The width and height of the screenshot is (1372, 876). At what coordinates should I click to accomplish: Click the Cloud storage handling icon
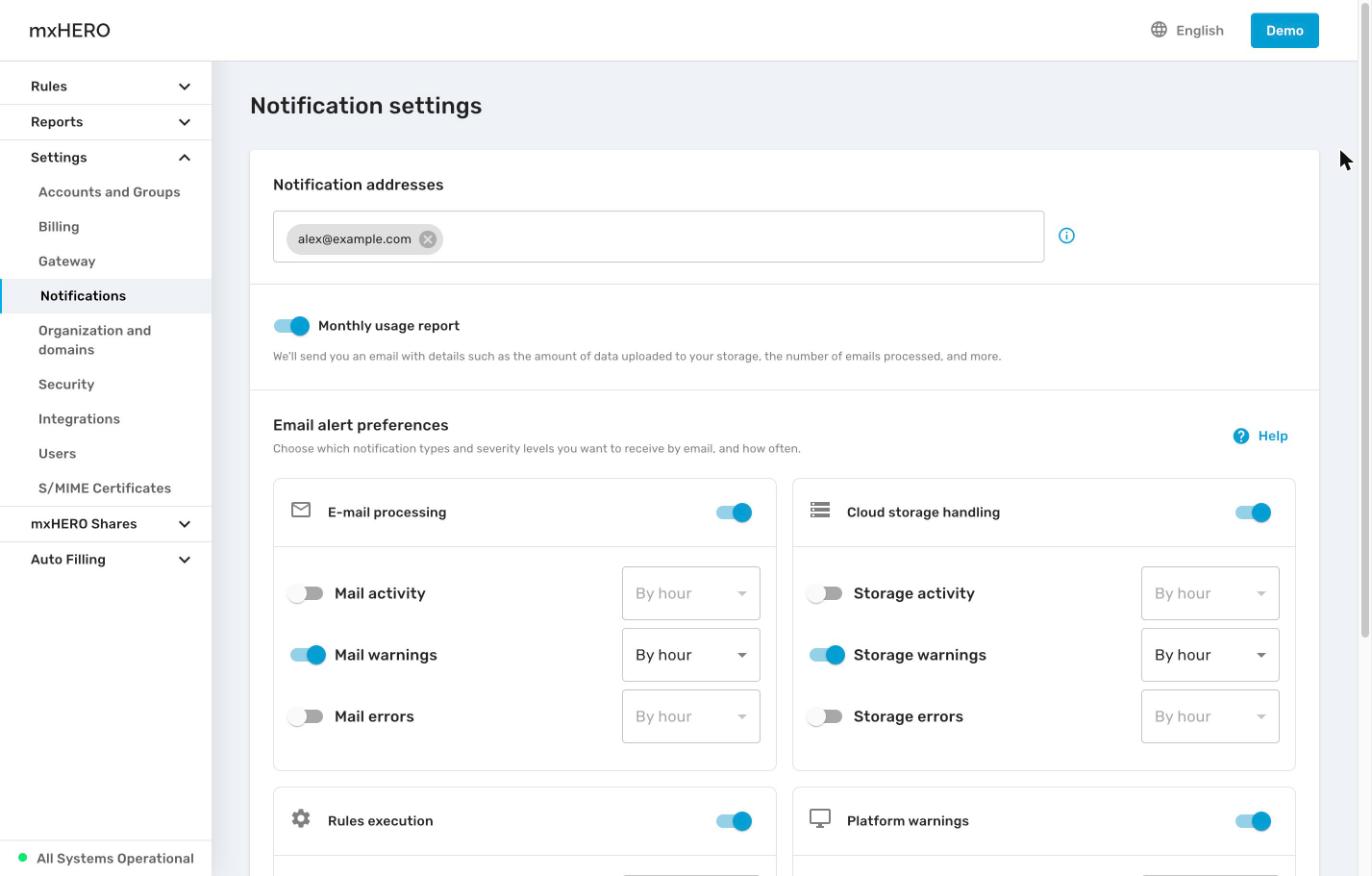tap(820, 510)
